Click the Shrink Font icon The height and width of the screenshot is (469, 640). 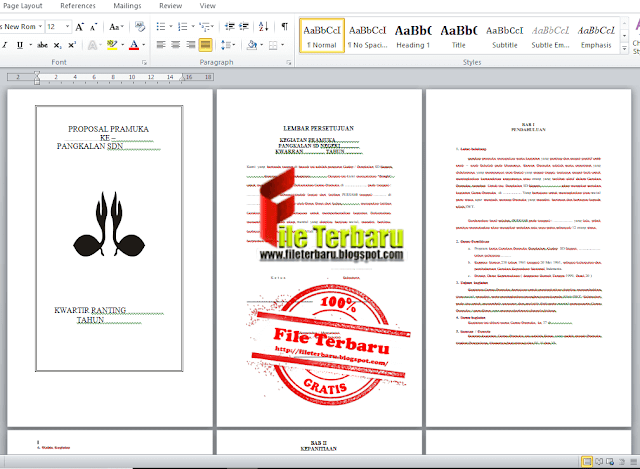[x=94, y=27]
